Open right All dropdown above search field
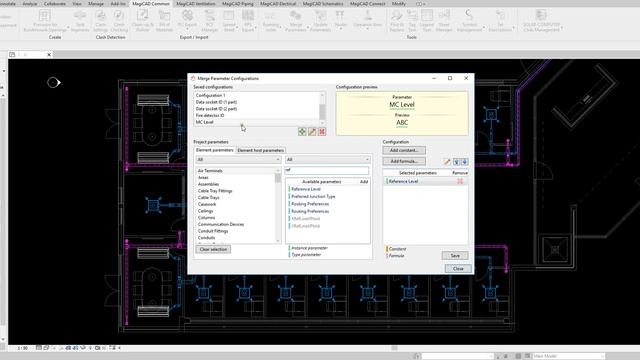Screen dimensions: 640x360 click(327, 160)
